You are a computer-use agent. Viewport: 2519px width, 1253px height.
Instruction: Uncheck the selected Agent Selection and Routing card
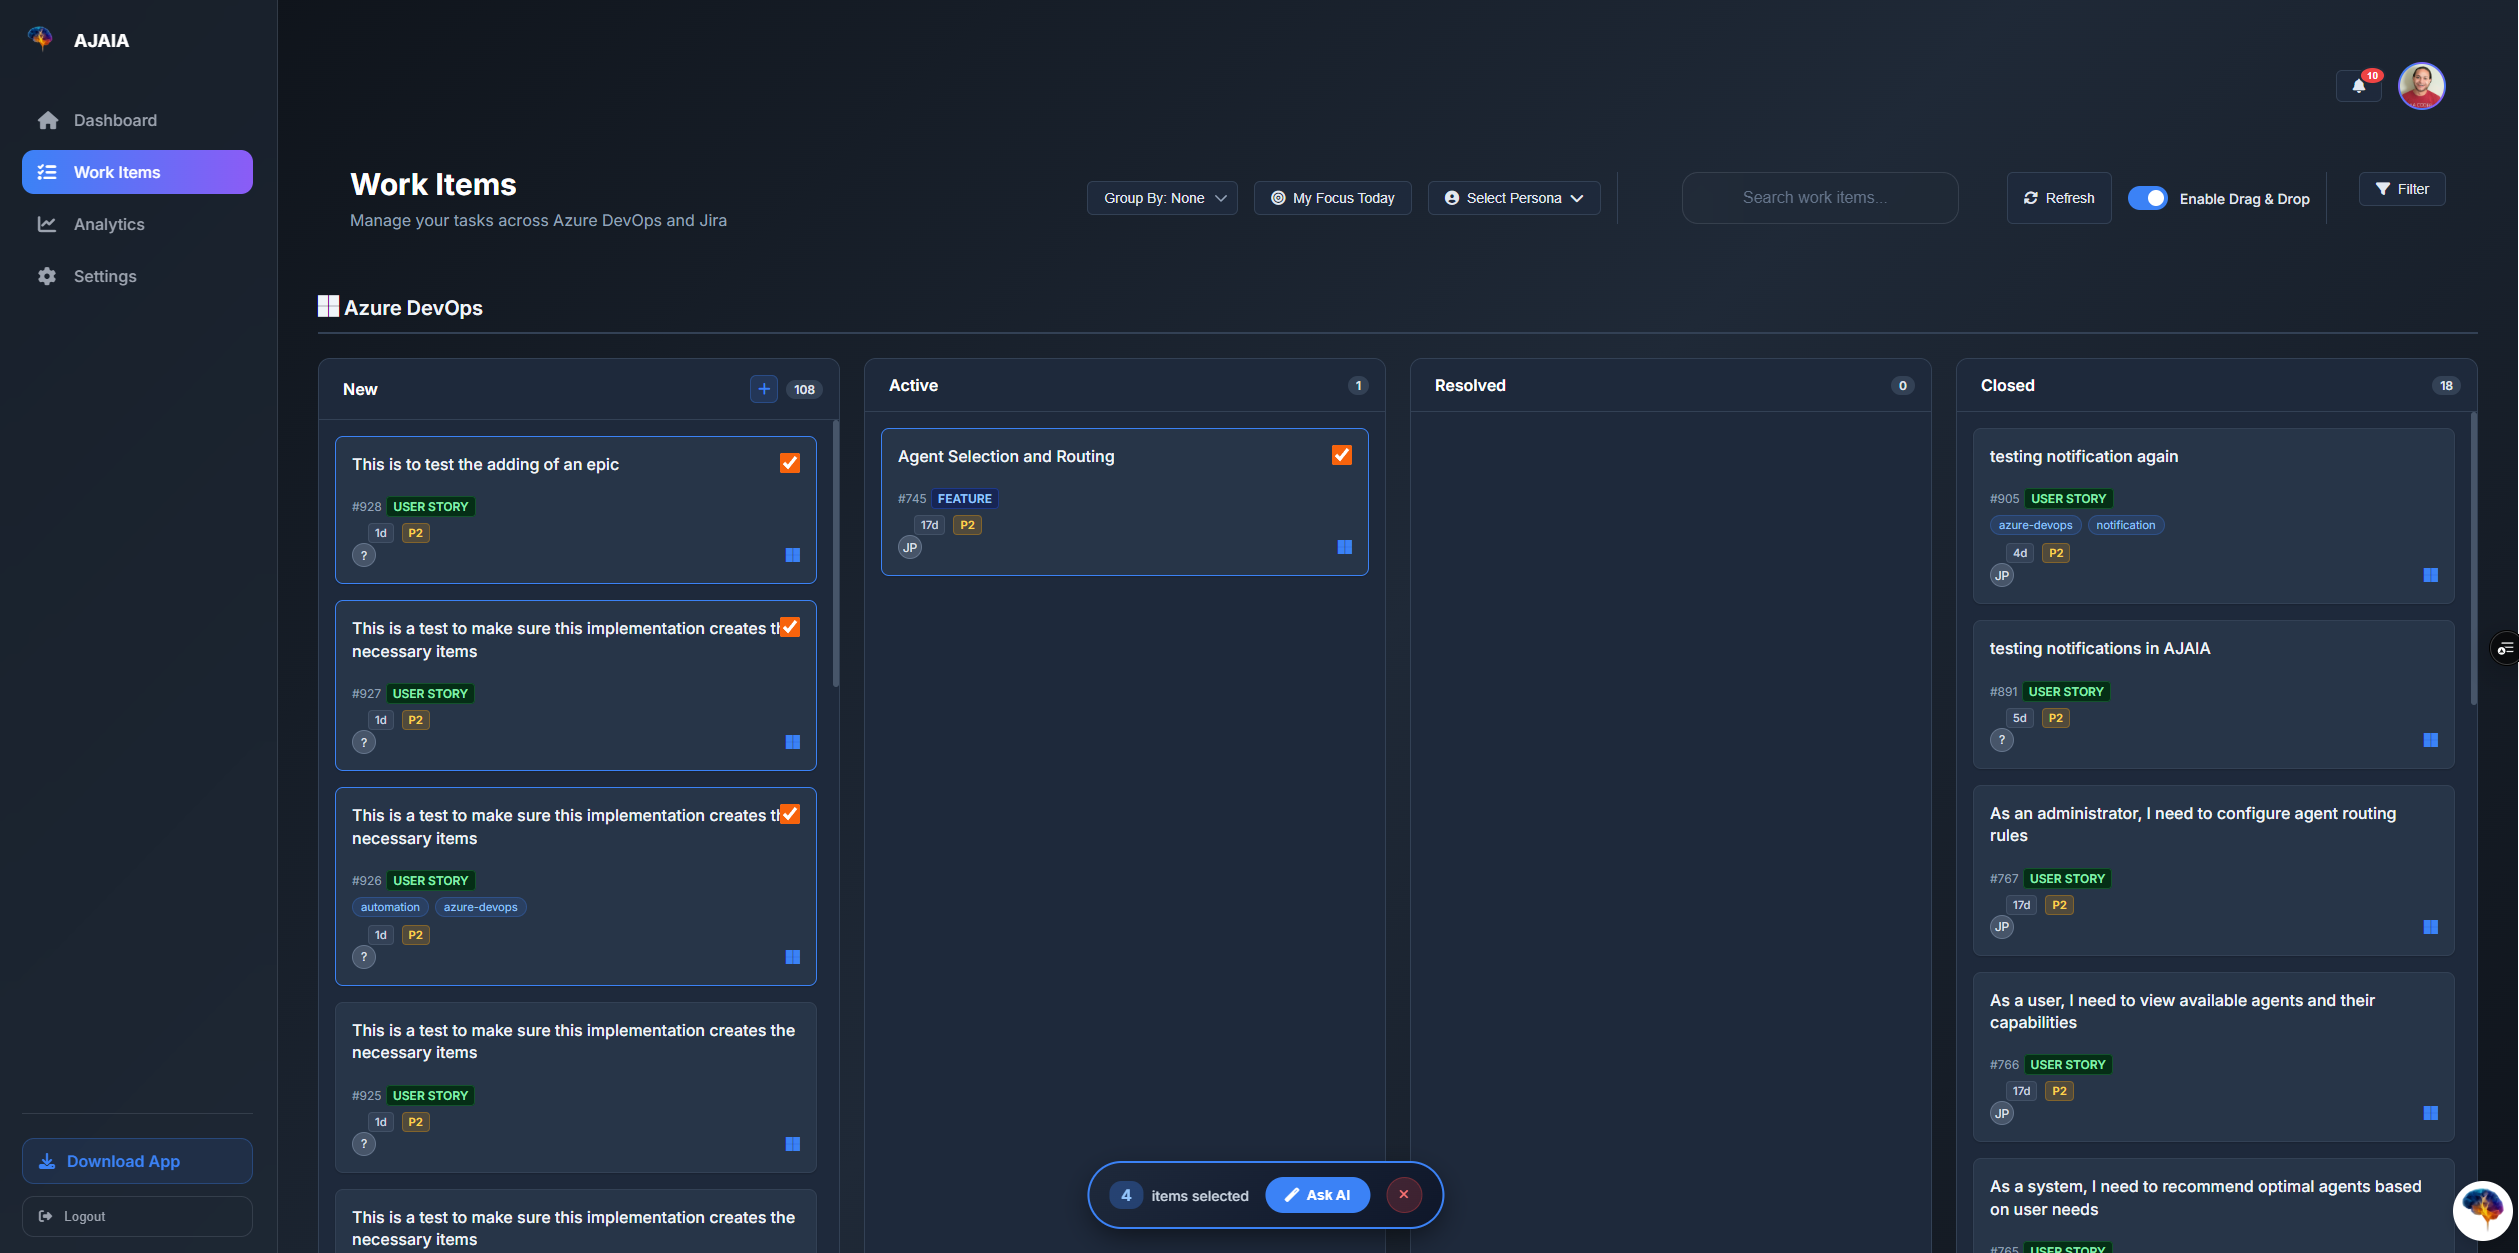(x=1341, y=455)
